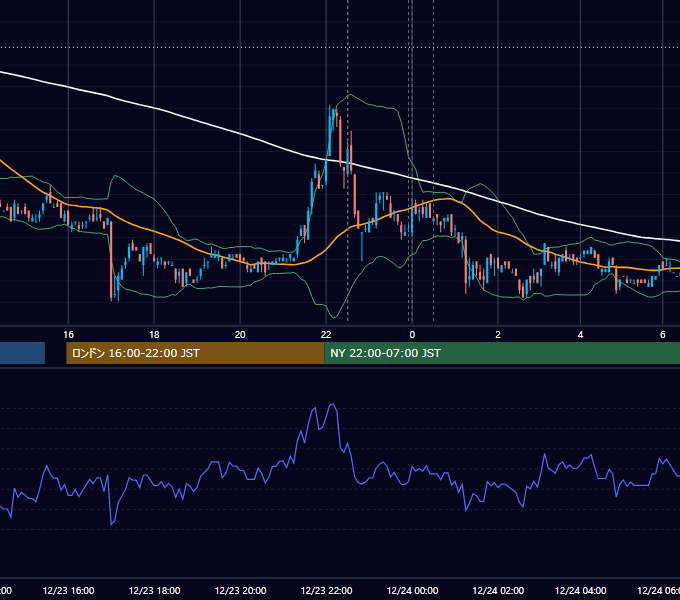Click time label 6 on upper axis
Image resolution: width=680 pixels, height=600 pixels.
(x=662, y=334)
